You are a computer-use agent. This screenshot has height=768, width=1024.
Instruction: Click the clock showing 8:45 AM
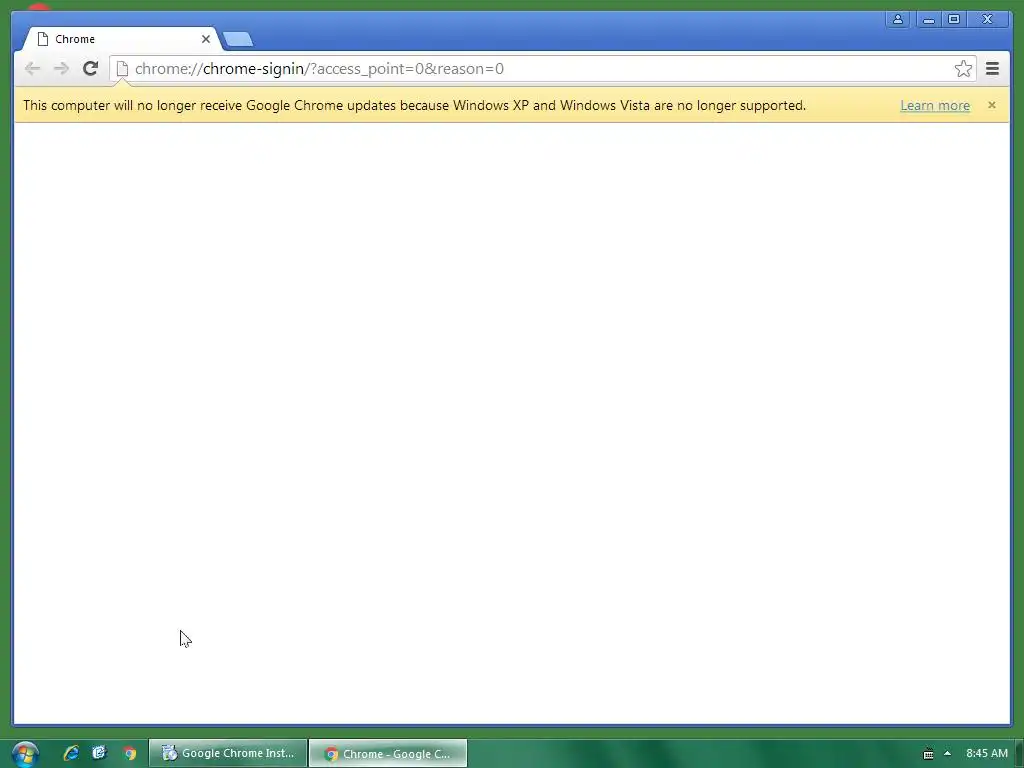pyautogui.click(x=987, y=753)
